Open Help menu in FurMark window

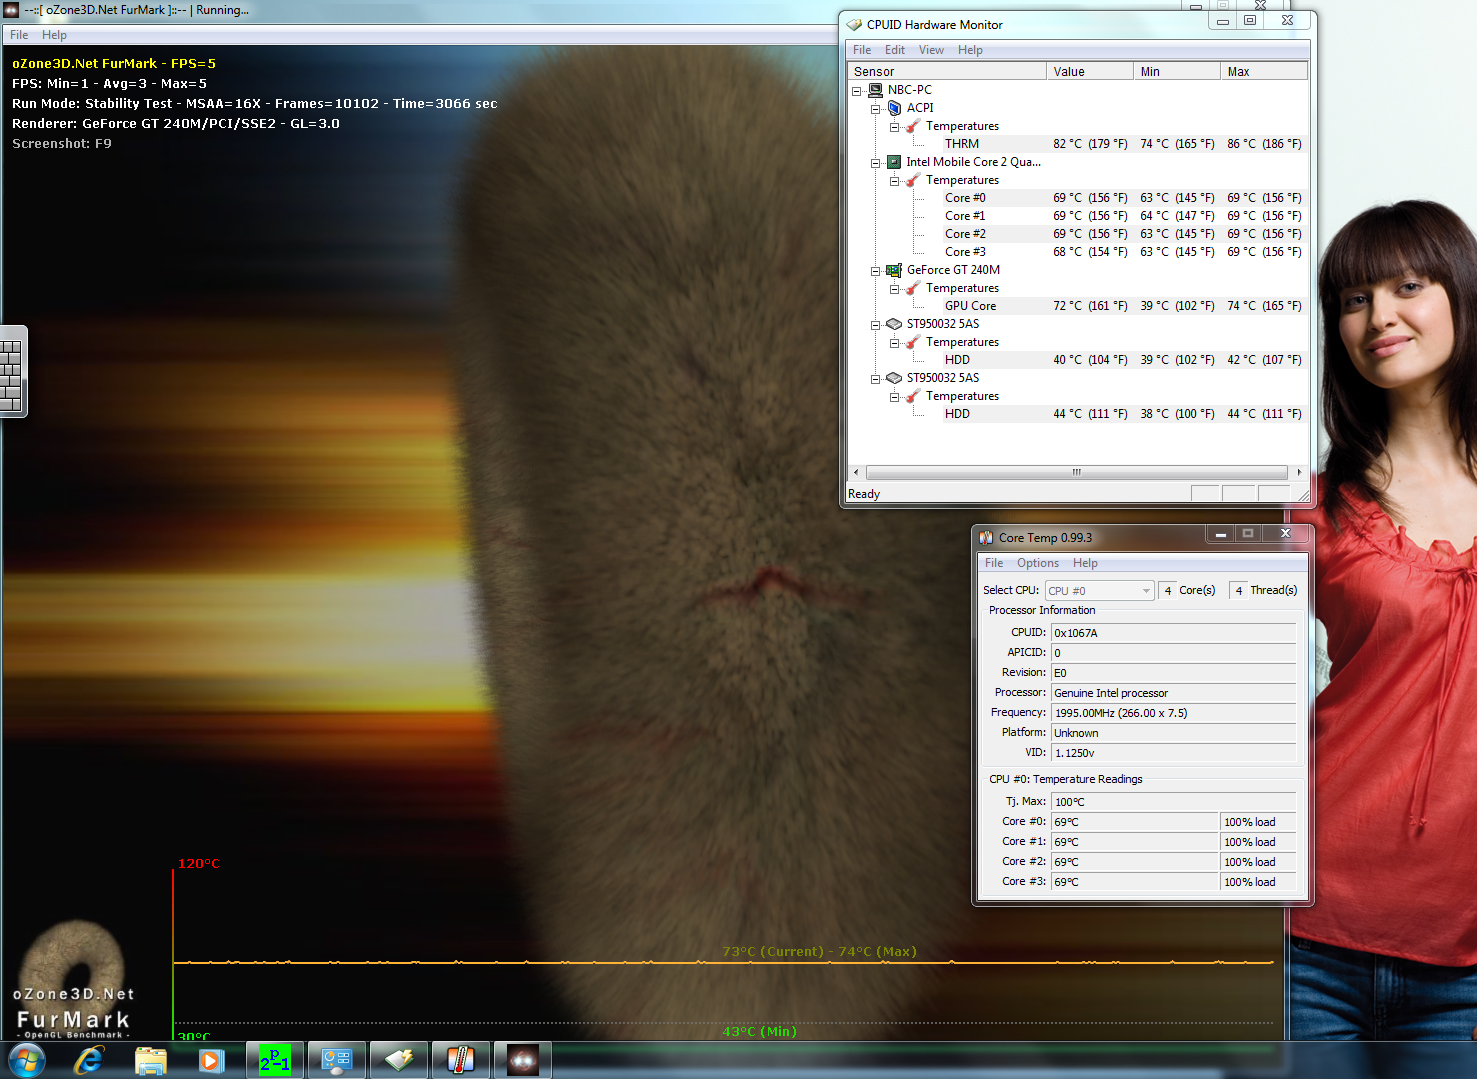(54, 35)
